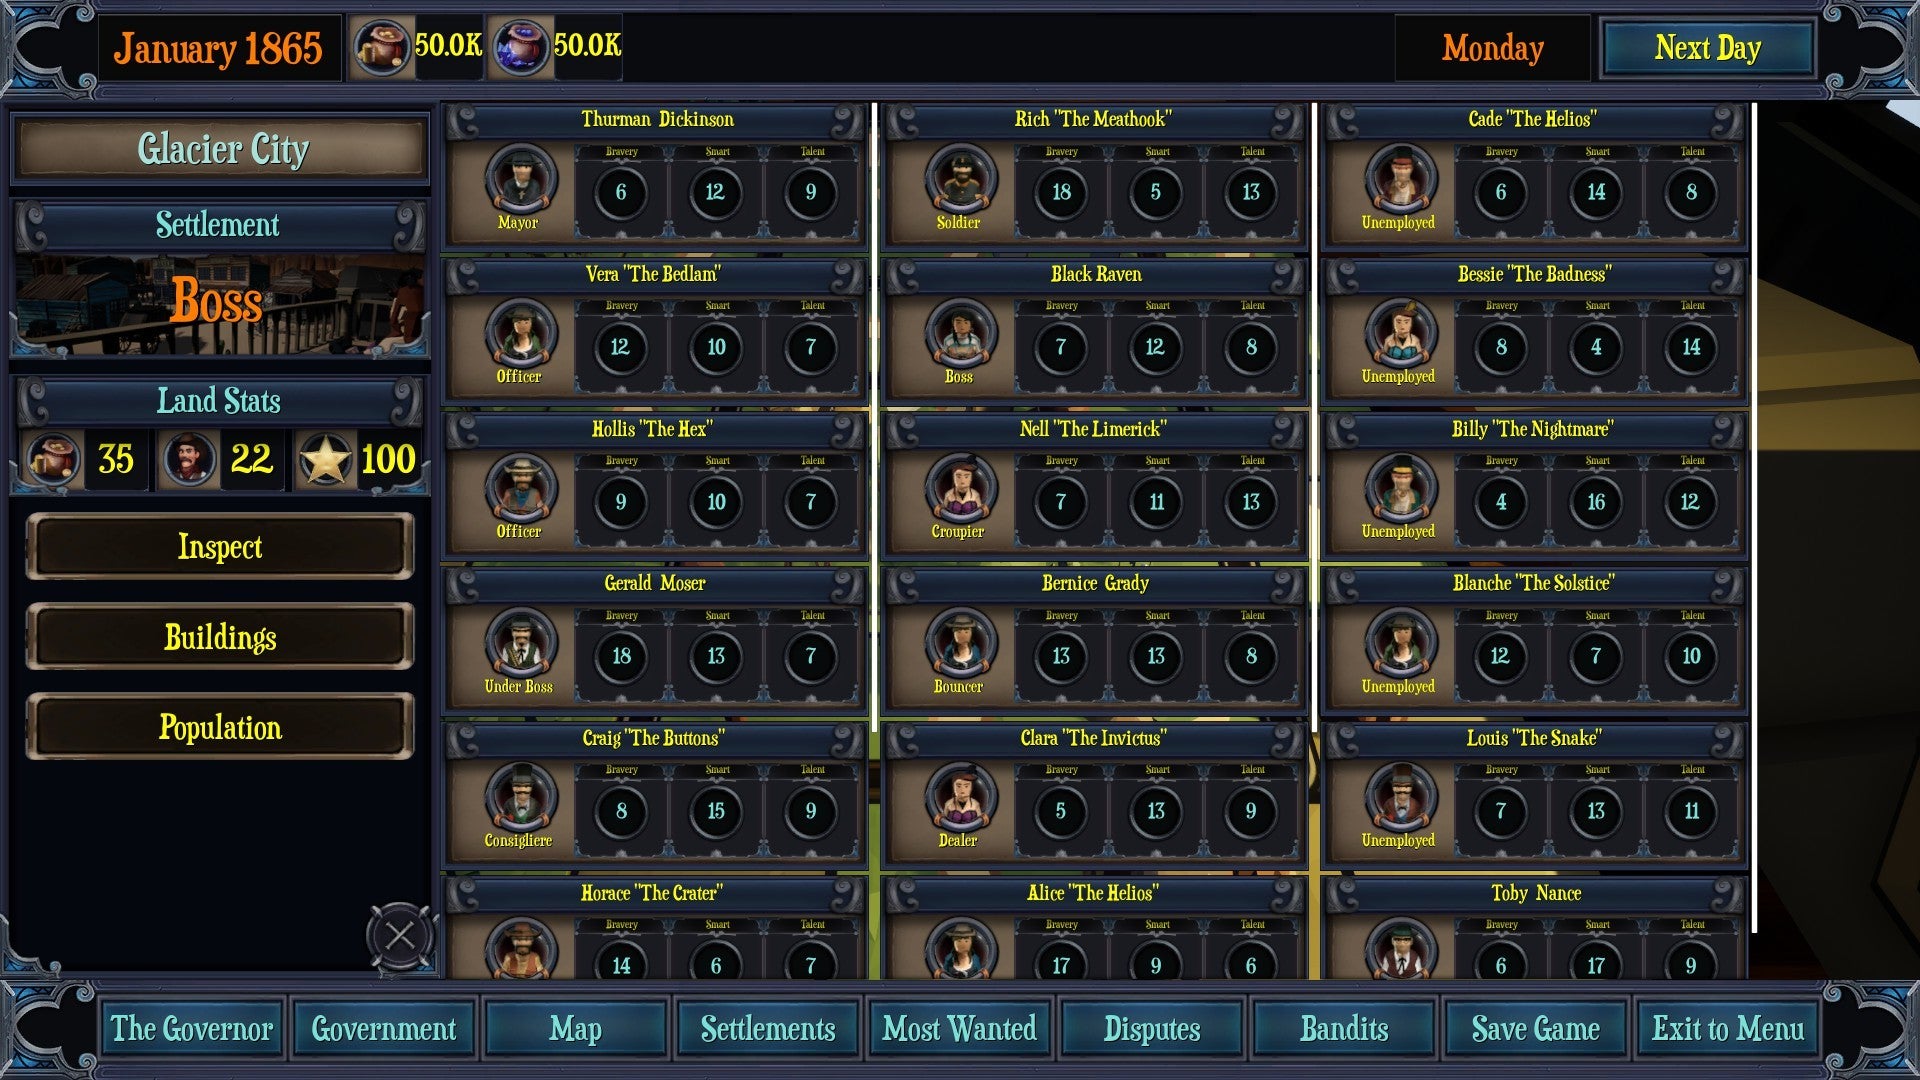
Task: Click the Save Game button
Action: pyautogui.click(x=1536, y=1029)
